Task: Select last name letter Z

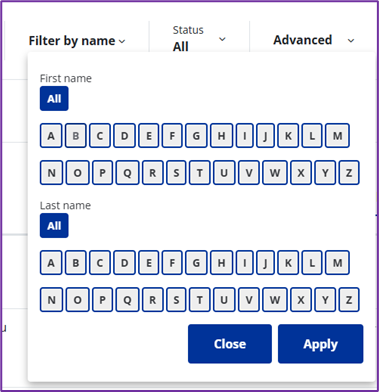Action: pos(349,300)
